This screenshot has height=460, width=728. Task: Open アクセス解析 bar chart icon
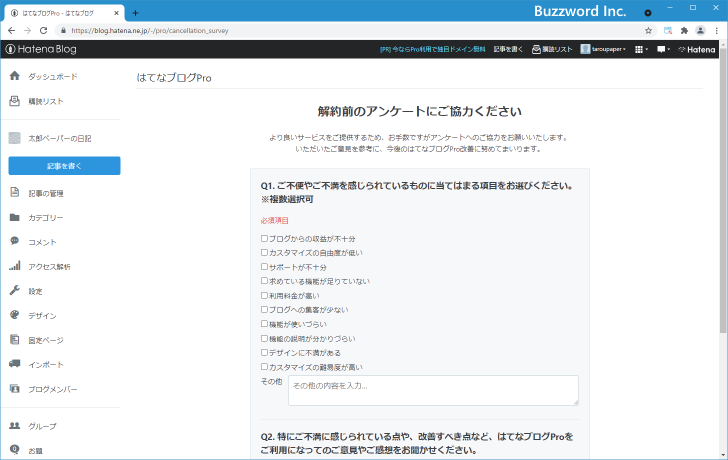(x=14, y=266)
